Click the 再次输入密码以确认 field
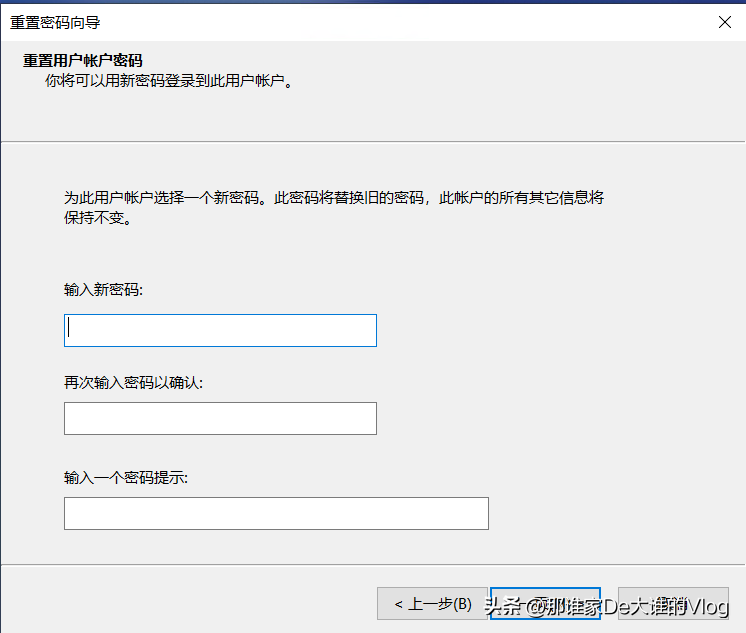 [220, 418]
